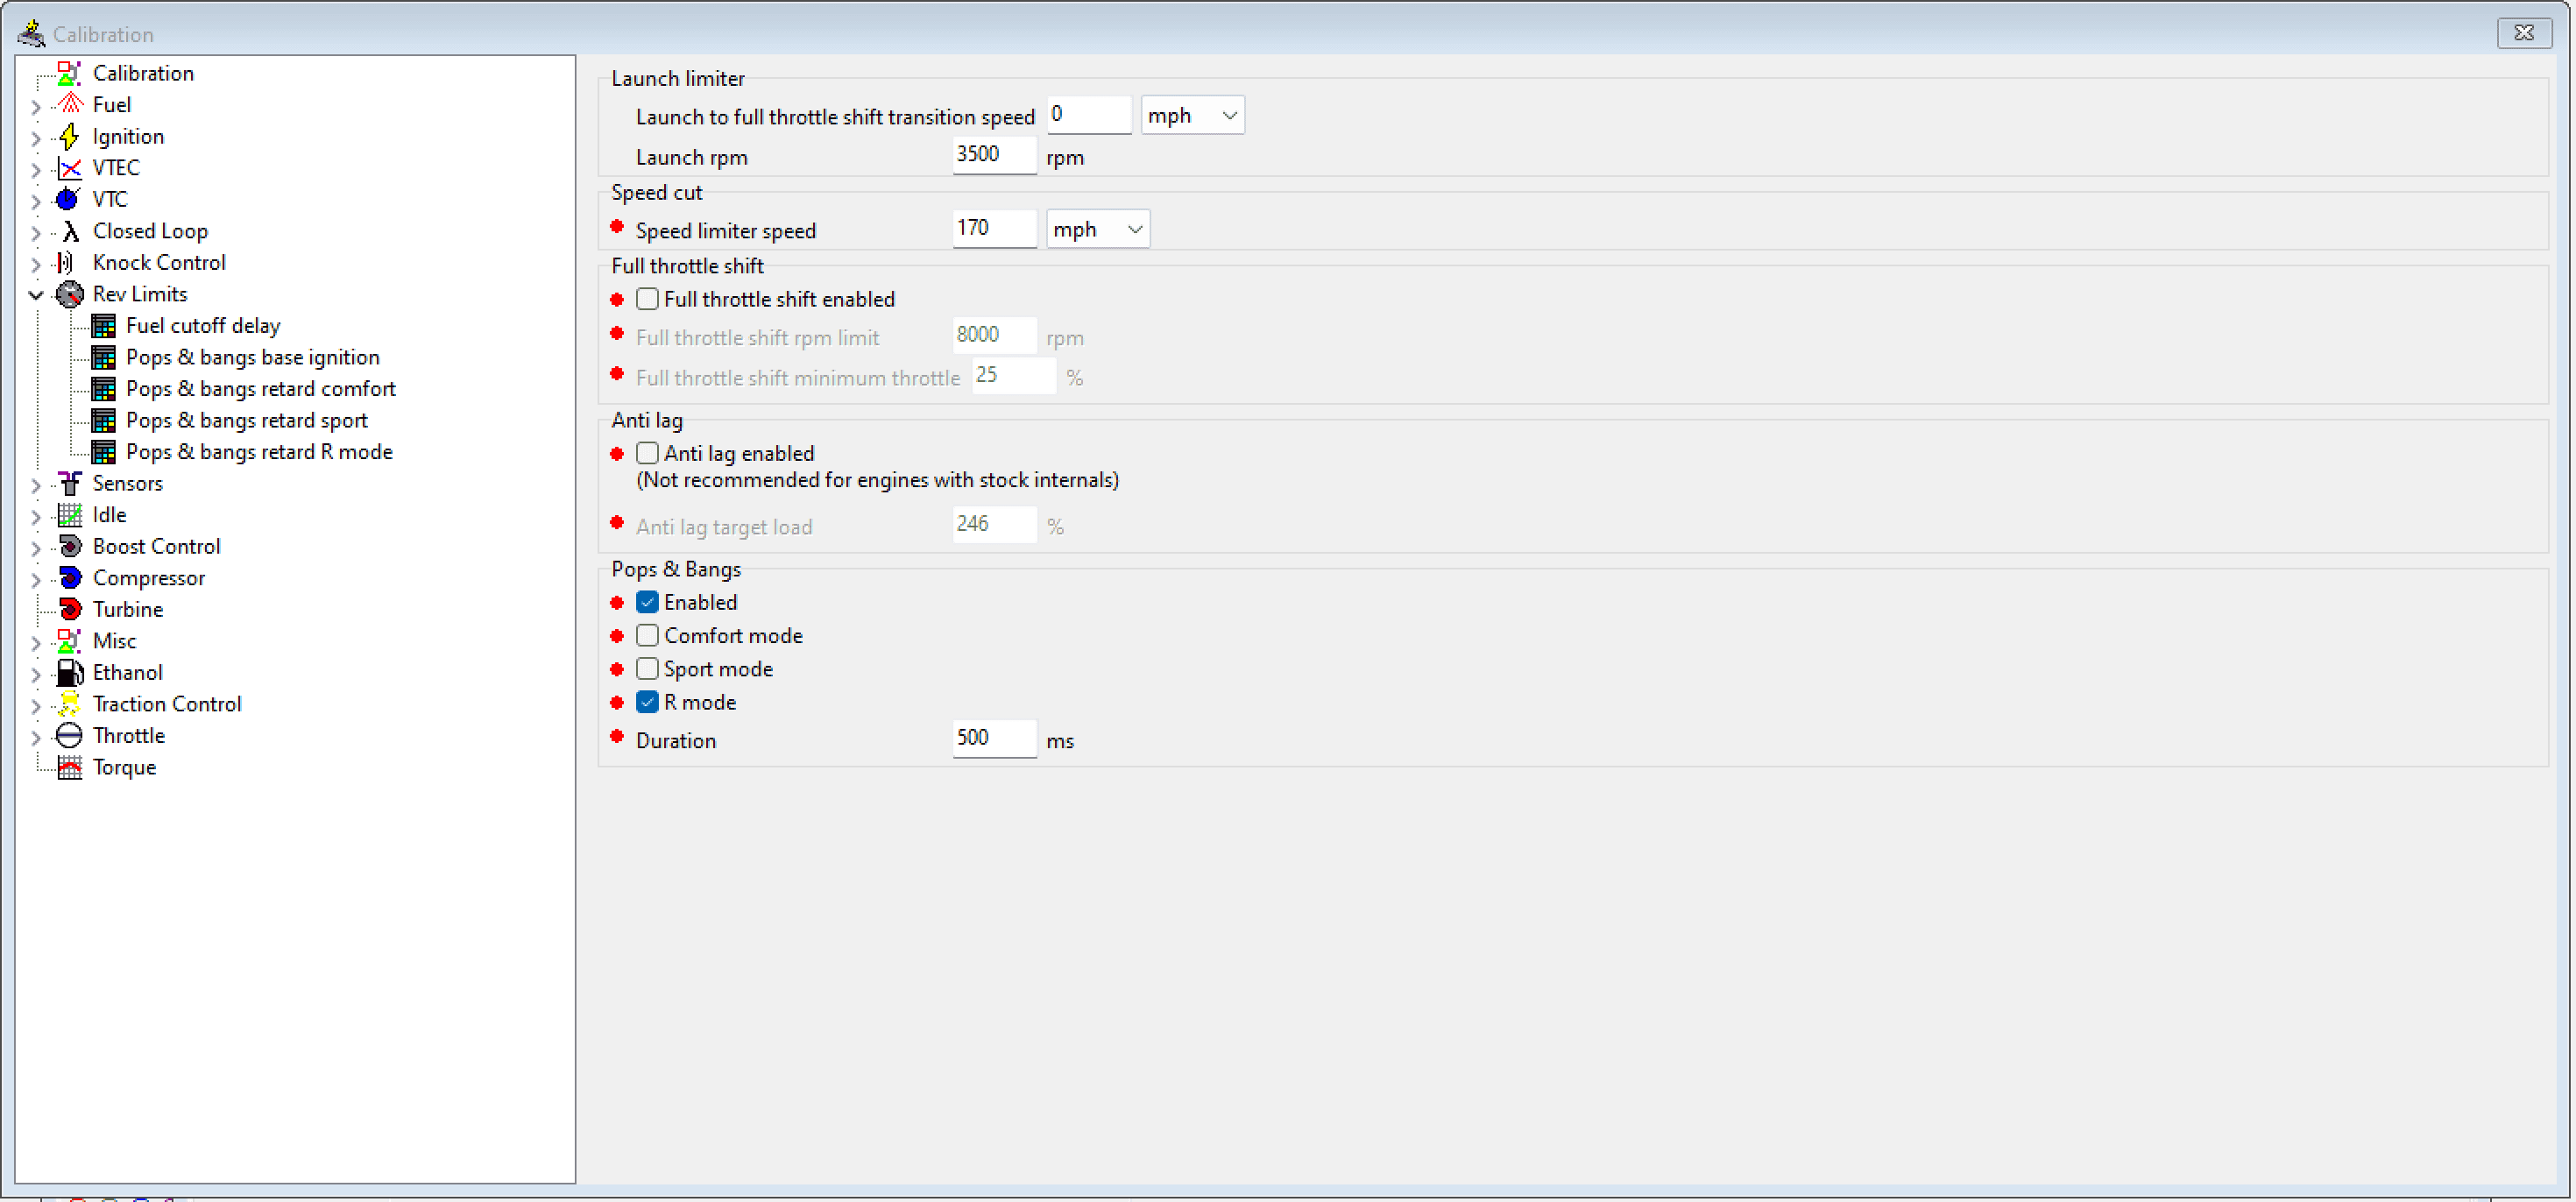This screenshot has width=2576, height=1202.
Task: Open the Speed limiter speed units dropdown
Action: click(x=1097, y=228)
